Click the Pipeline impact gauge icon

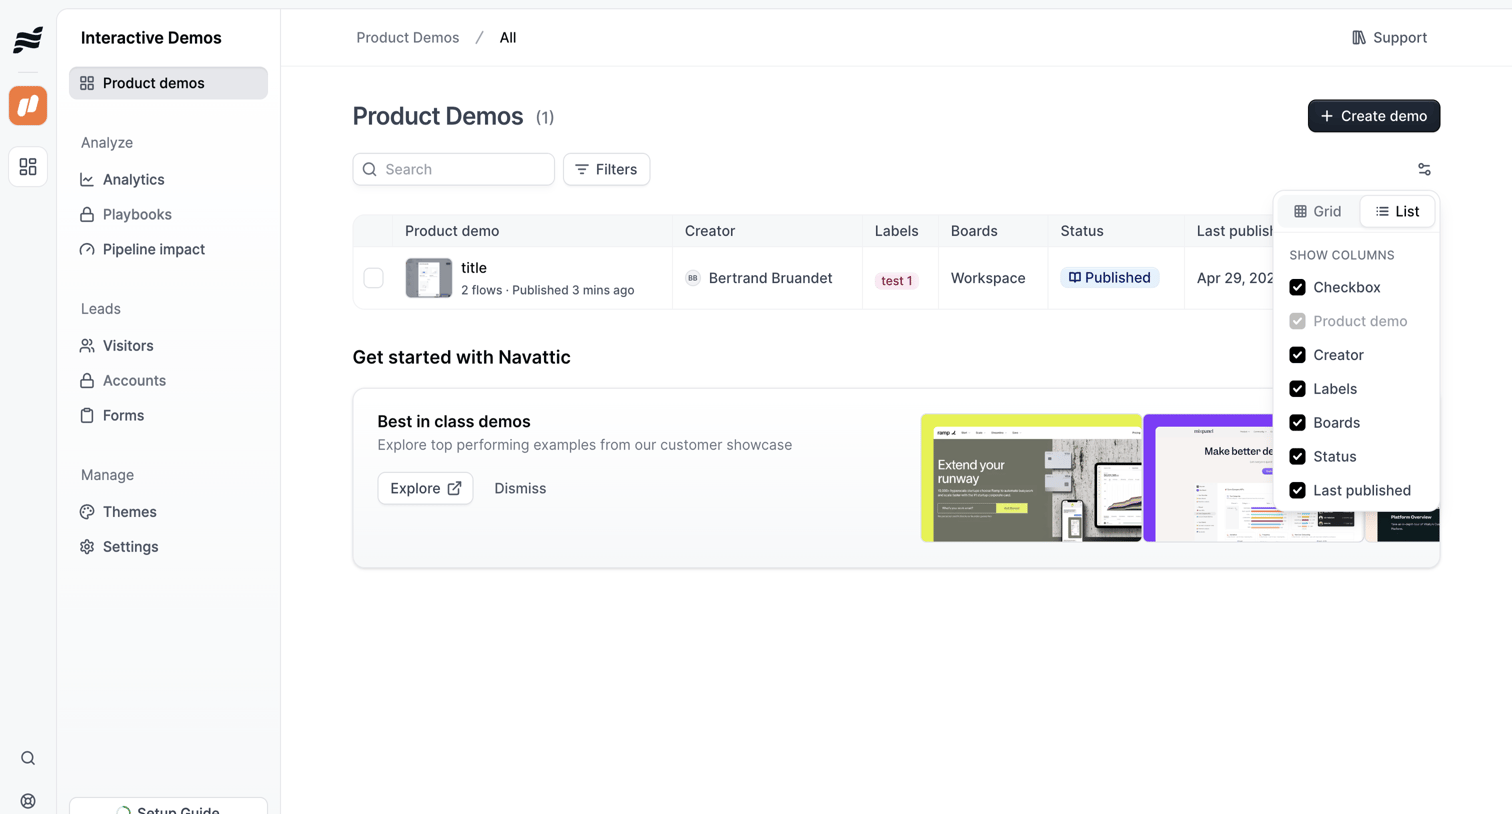[87, 250]
